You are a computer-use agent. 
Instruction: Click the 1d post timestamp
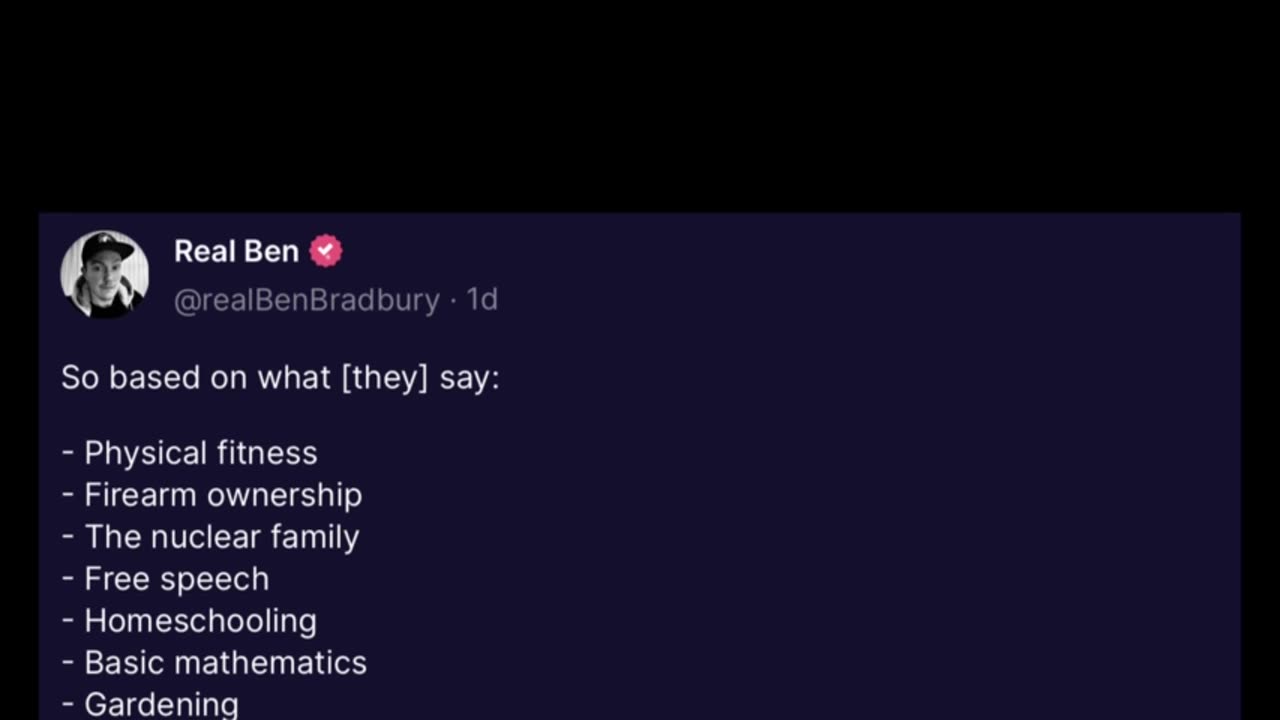(482, 300)
